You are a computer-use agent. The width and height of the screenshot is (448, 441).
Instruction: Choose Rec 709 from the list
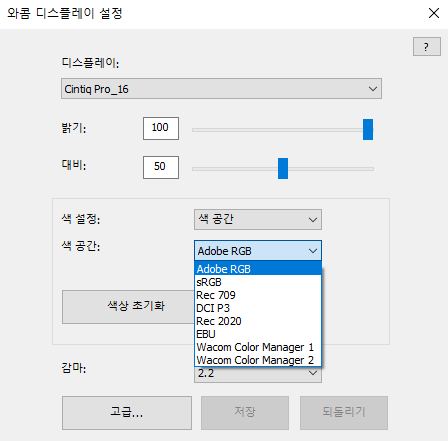pos(258,295)
